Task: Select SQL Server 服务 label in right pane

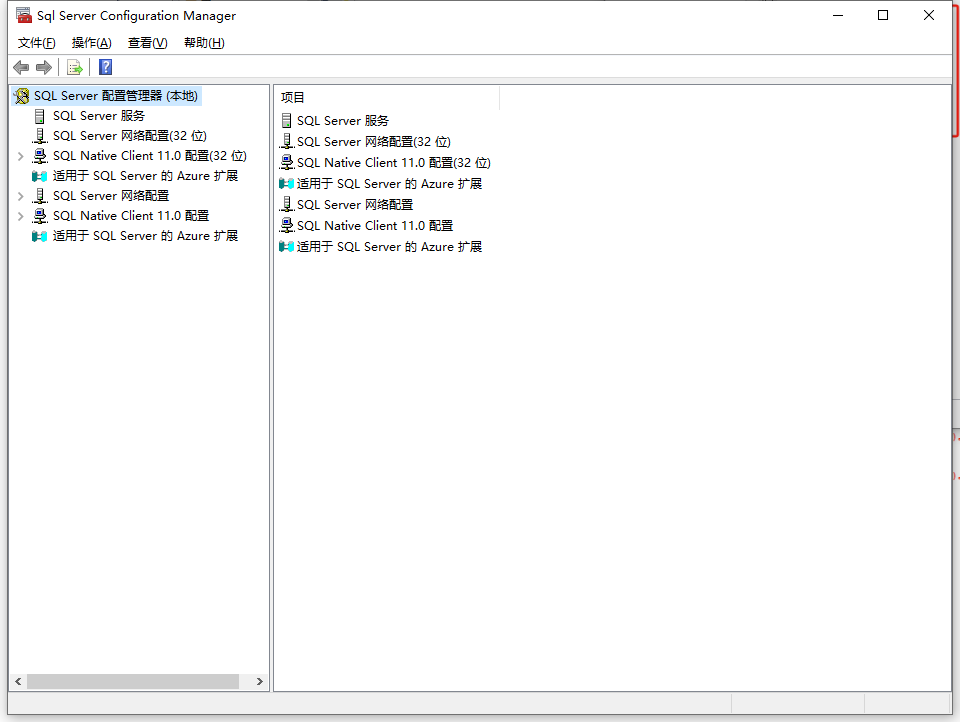Action: click(x=343, y=121)
